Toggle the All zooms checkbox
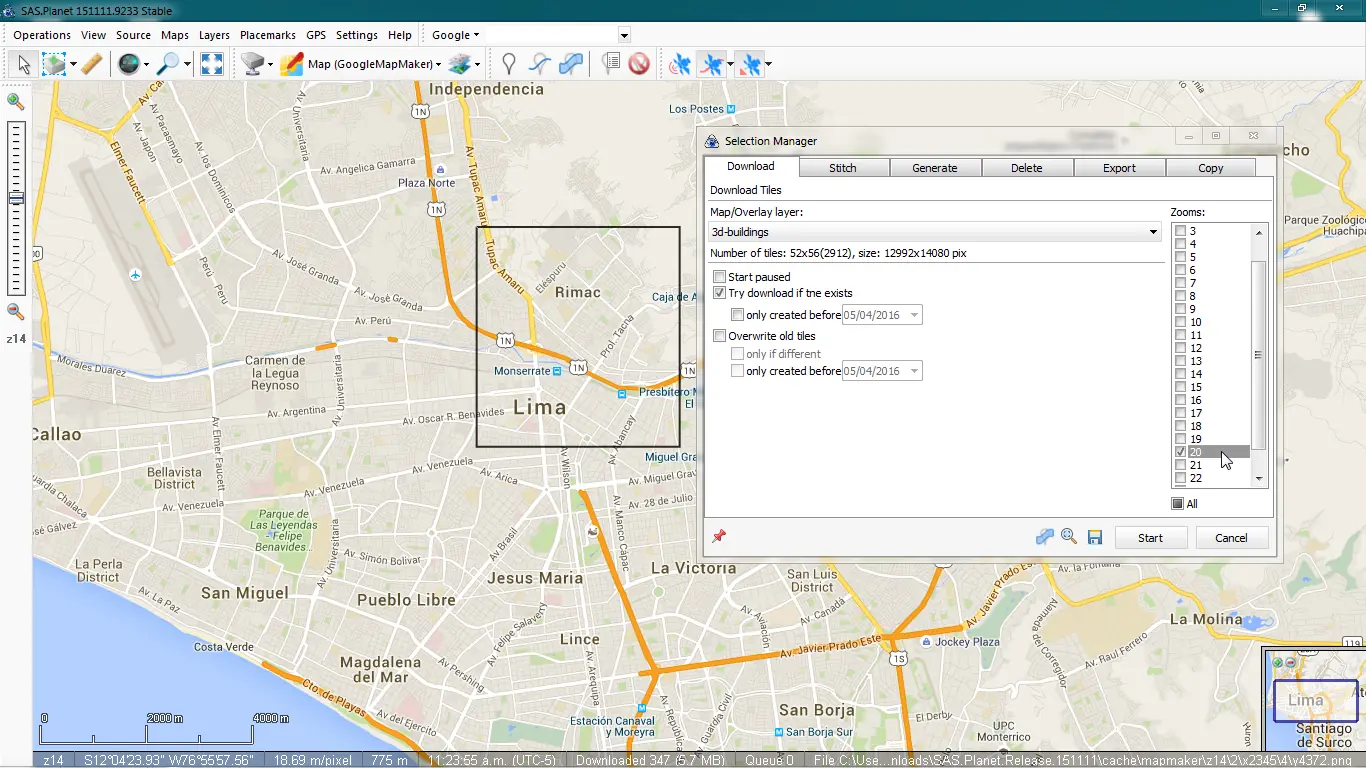Viewport: 1366px width, 768px height. click(1178, 504)
